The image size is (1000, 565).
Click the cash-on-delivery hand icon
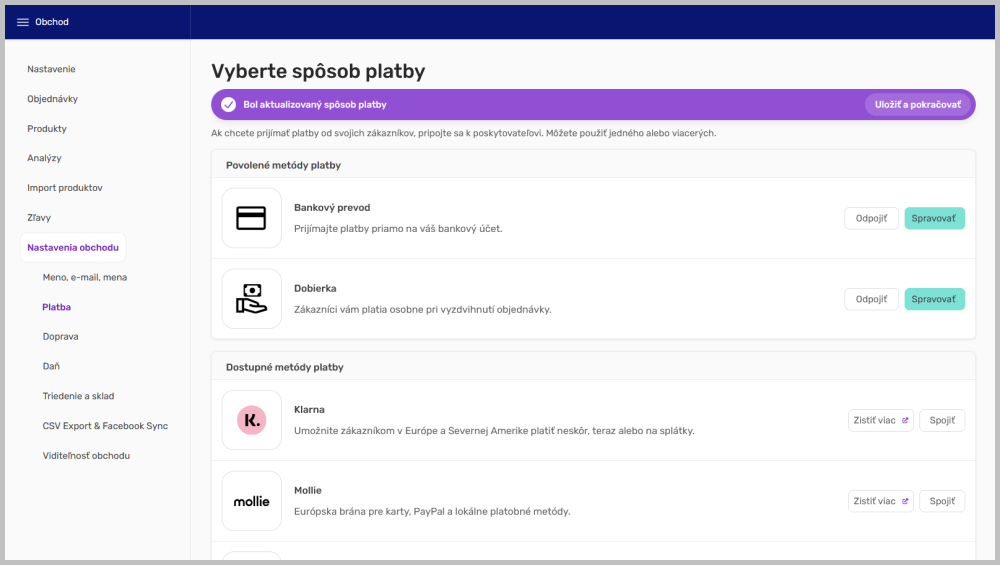coord(251,299)
